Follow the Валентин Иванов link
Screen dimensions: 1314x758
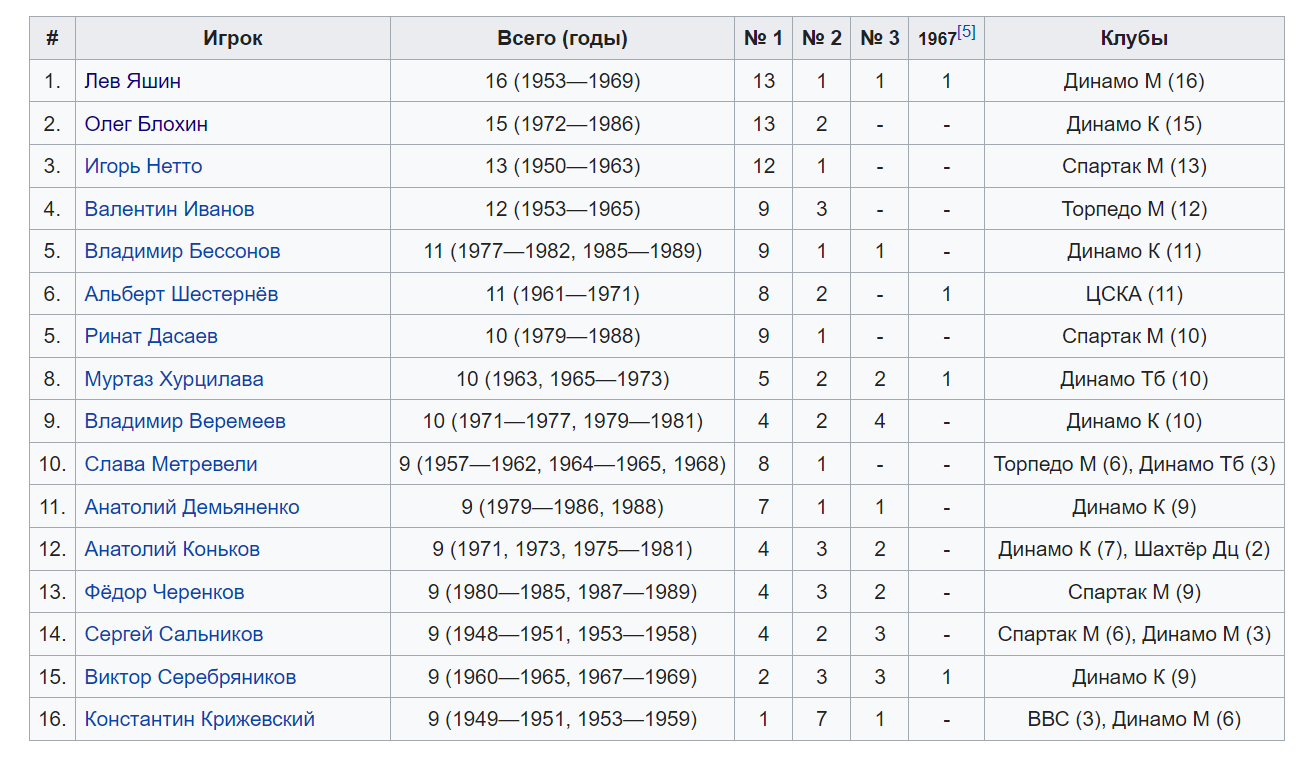tap(169, 209)
